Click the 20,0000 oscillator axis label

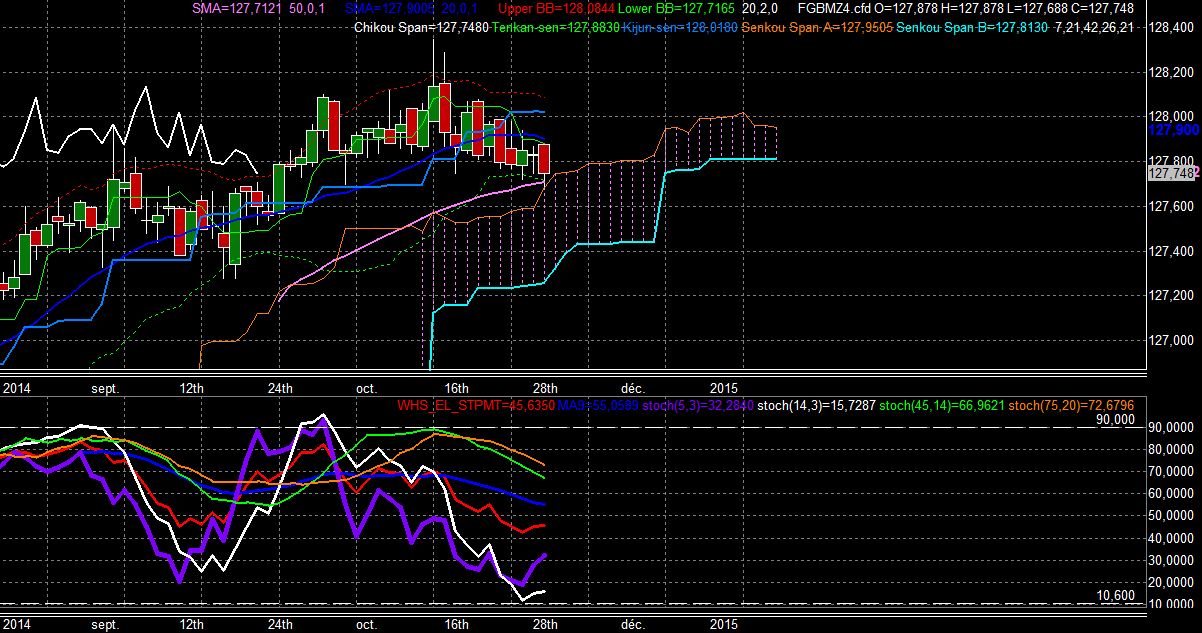pyautogui.click(x=1172, y=582)
